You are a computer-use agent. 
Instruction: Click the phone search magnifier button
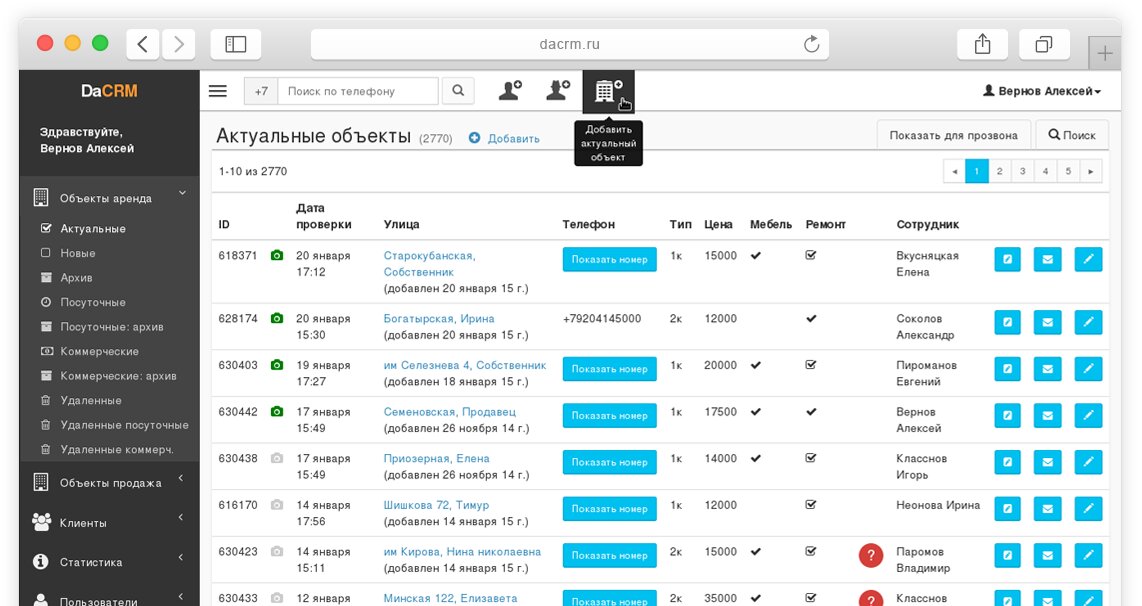click(458, 91)
